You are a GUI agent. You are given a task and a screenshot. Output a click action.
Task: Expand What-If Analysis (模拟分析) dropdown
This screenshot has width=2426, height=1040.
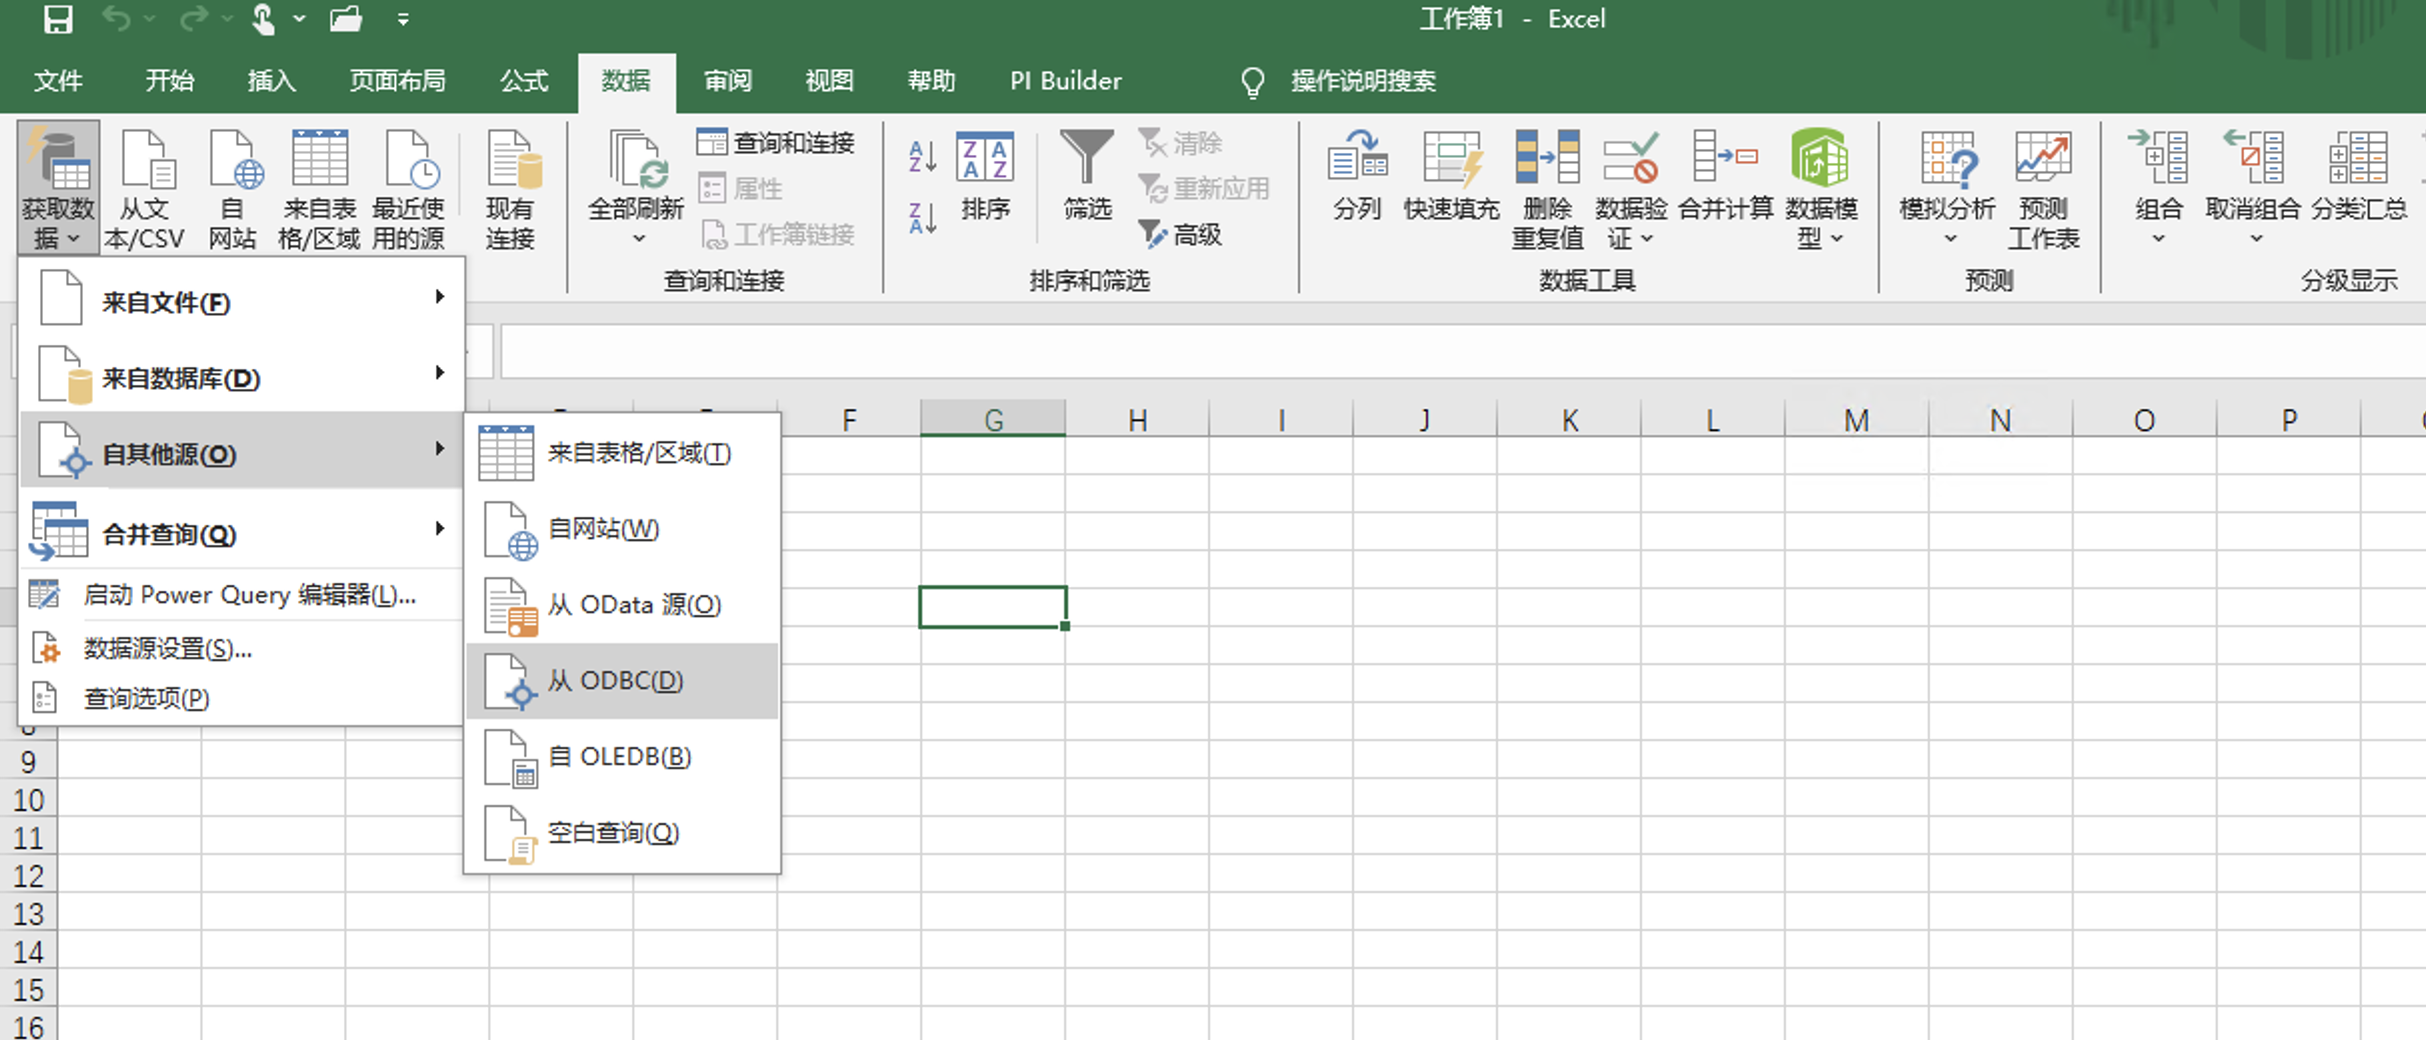click(1950, 238)
